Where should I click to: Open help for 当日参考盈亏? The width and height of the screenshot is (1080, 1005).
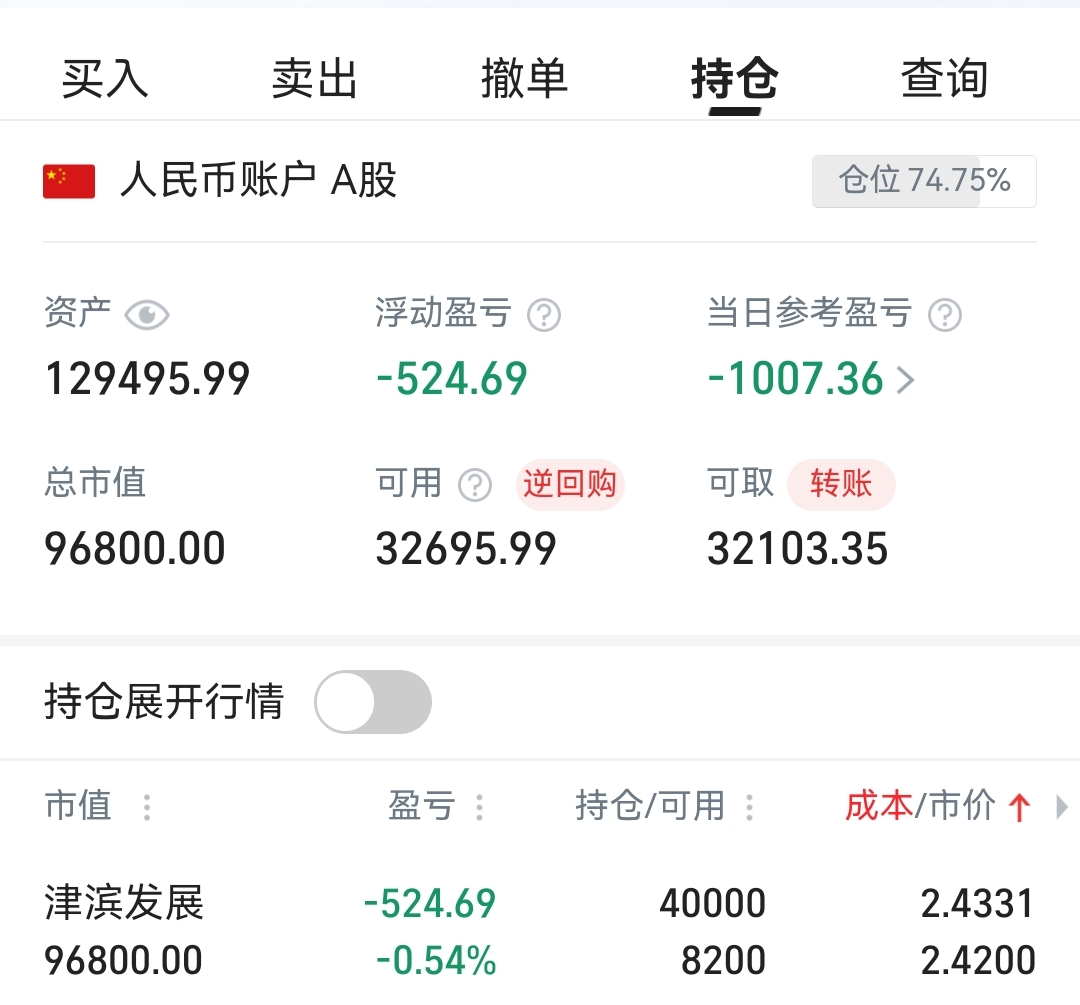coord(945,315)
